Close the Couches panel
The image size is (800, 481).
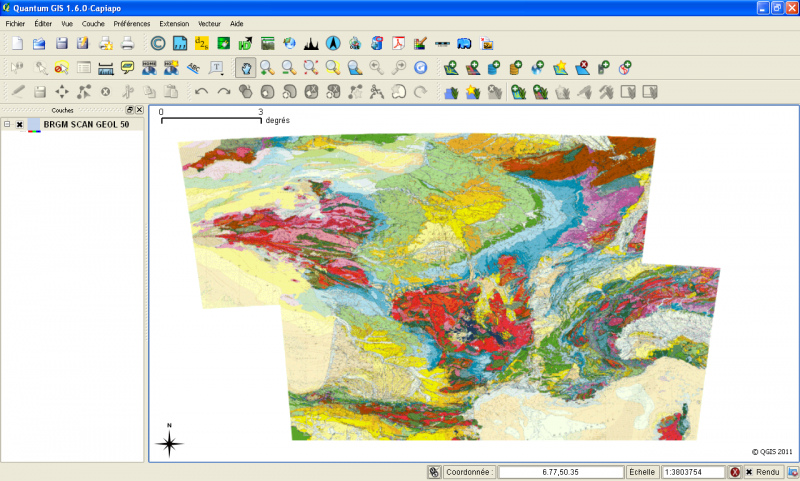click(x=139, y=110)
